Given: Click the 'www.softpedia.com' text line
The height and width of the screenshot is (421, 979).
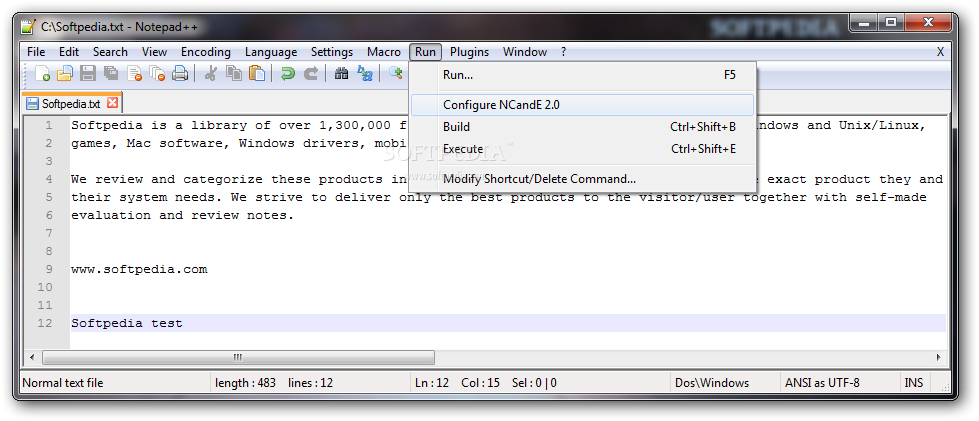Looking at the screenshot, I should (139, 270).
